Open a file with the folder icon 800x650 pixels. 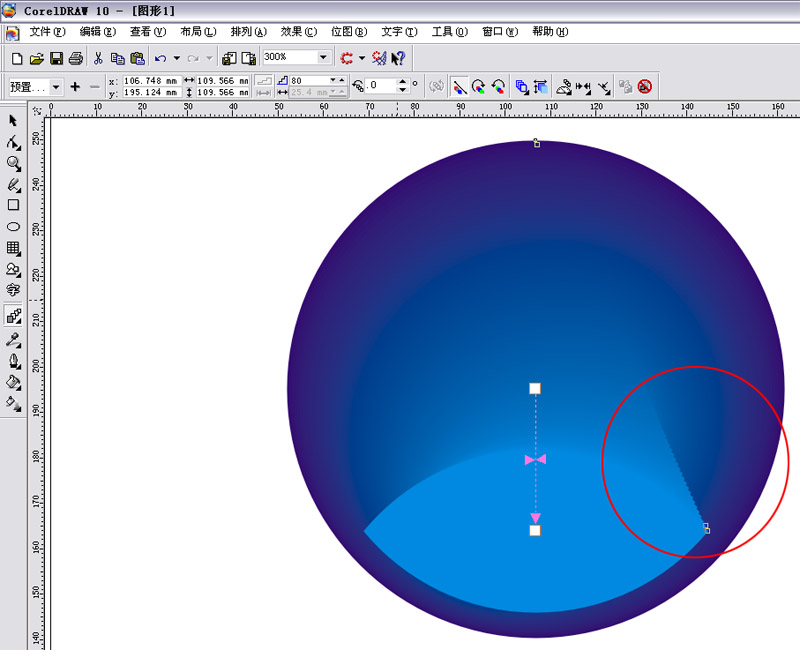tap(36, 59)
